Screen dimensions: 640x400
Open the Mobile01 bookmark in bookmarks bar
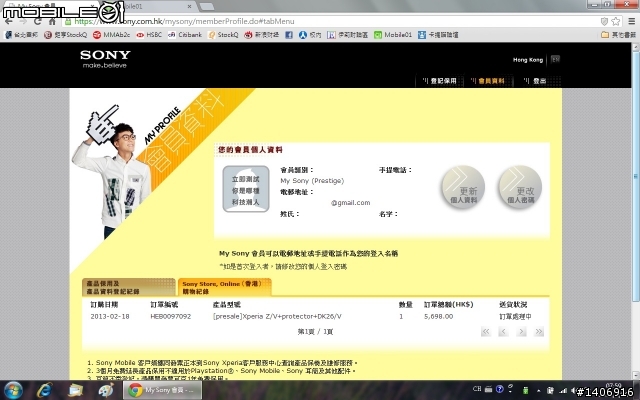tap(393, 35)
